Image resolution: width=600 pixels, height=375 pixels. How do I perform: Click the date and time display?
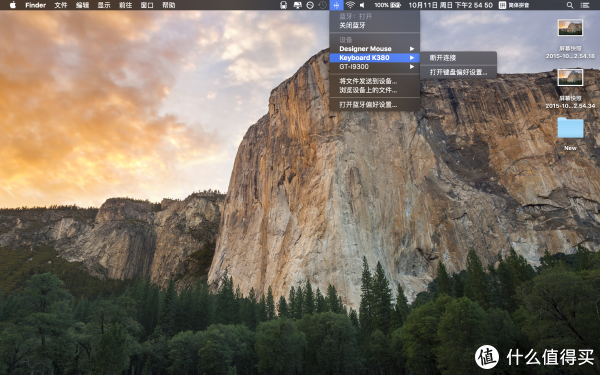pos(450,5)
